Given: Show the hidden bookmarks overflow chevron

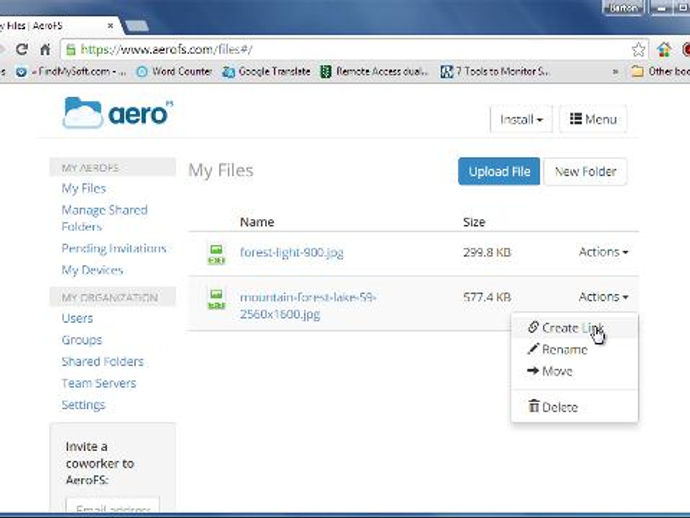Looking at the screenshot, I should 615,71.
